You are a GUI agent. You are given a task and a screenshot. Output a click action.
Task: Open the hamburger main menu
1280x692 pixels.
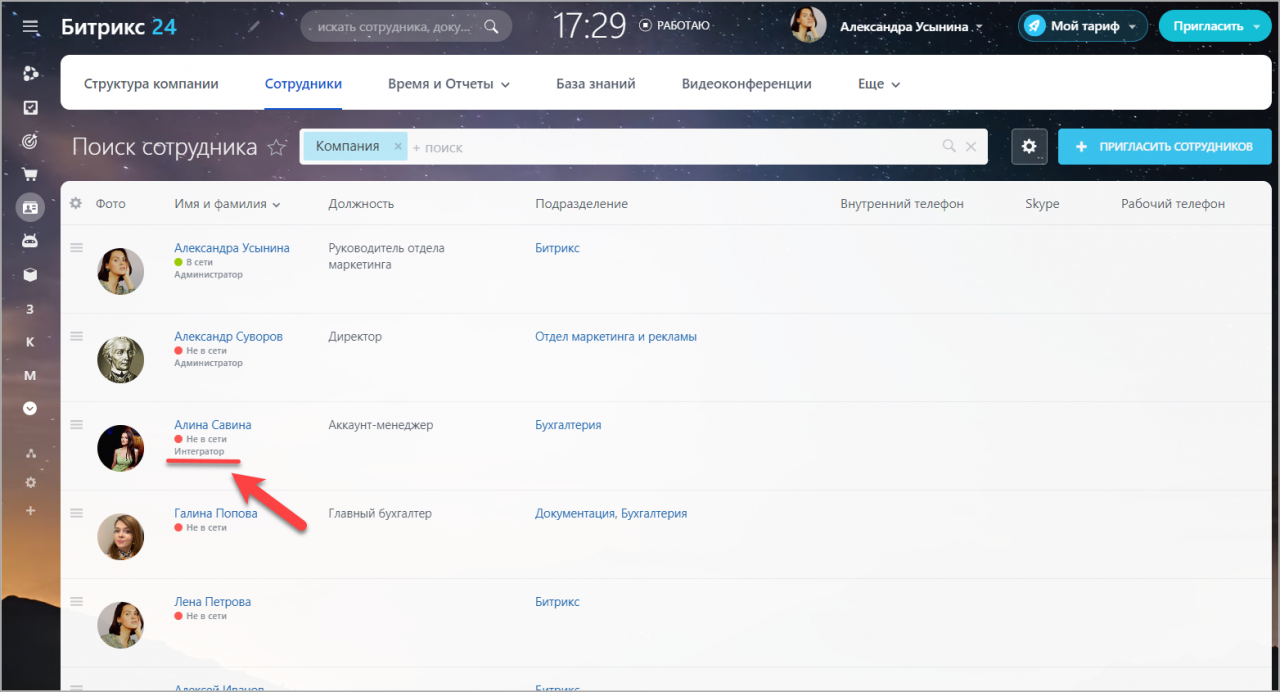30,27
